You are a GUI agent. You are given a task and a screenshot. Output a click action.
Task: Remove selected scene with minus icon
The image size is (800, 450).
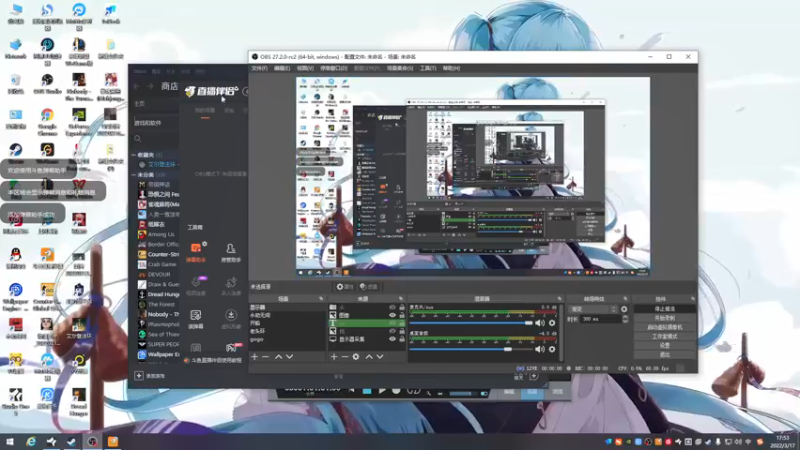pos(265,357)
